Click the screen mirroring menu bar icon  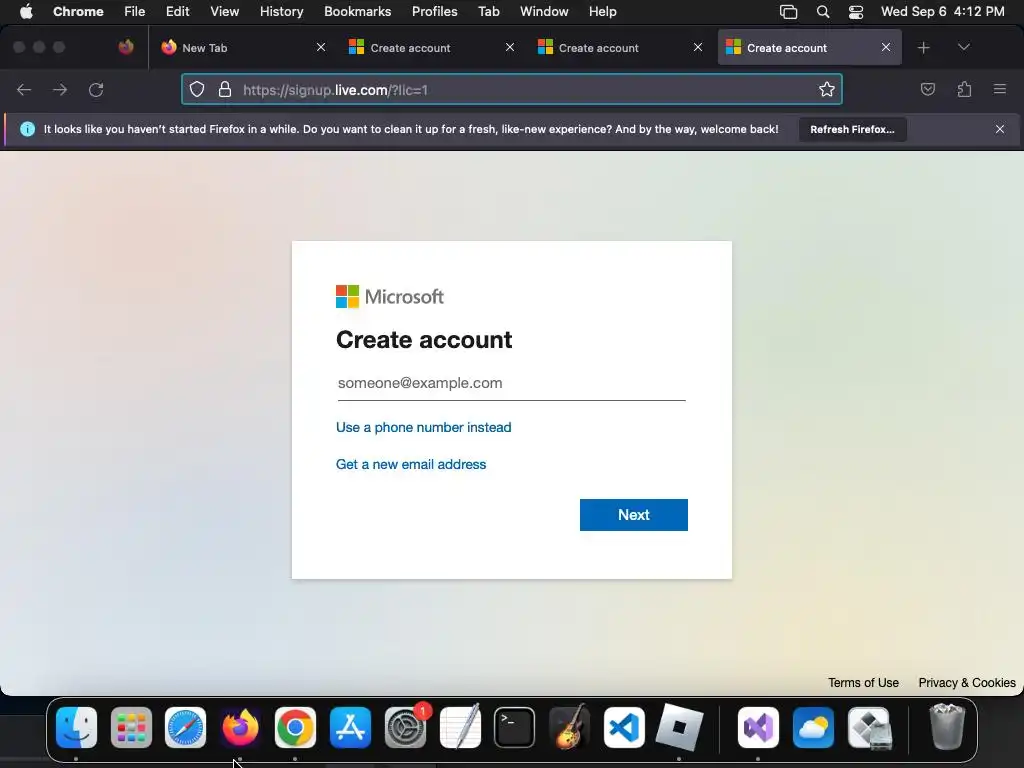tap(788, 12)
